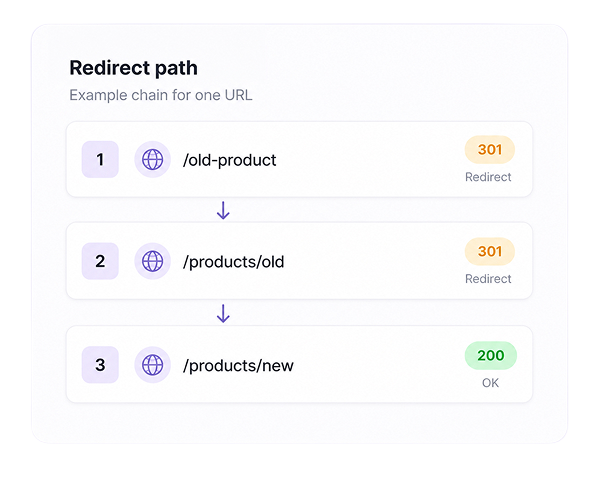Click the OK label under 200 badge
Viewport: 598px width, 479px height.
coord(490,383)
